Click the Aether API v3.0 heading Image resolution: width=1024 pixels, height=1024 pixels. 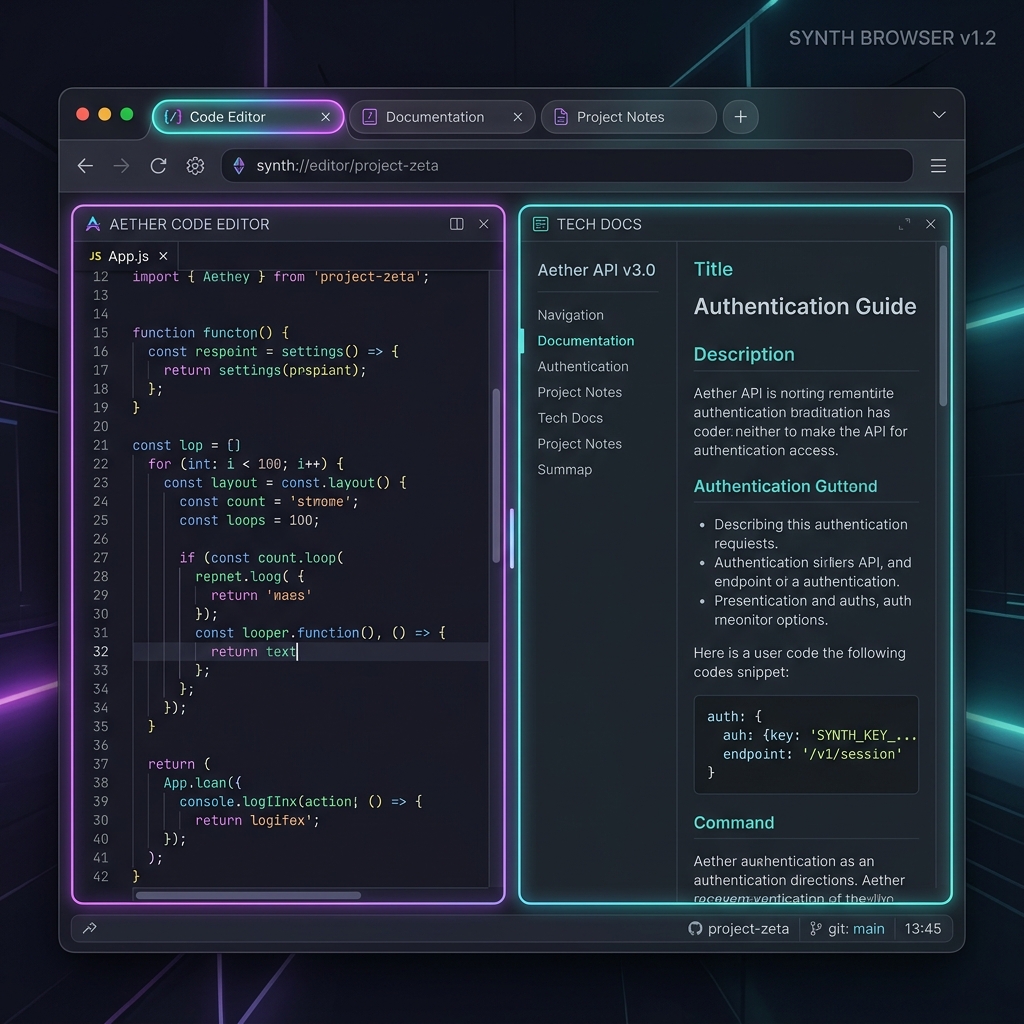point(596,270)
